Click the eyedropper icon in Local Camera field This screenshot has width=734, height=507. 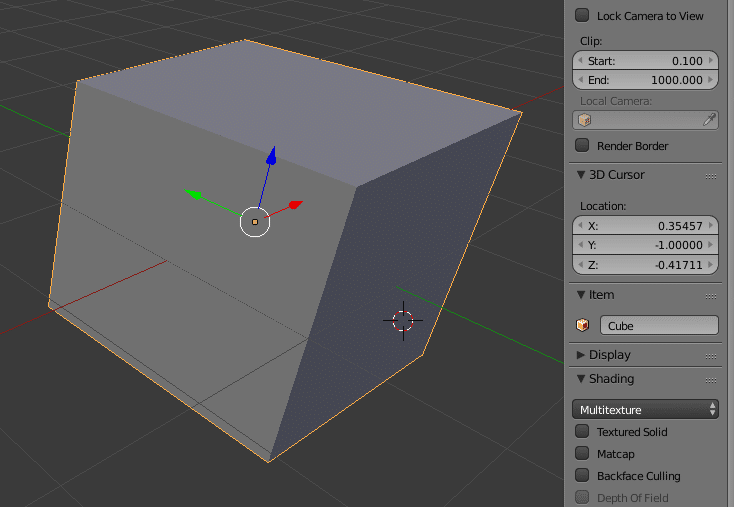coord(708,120)
